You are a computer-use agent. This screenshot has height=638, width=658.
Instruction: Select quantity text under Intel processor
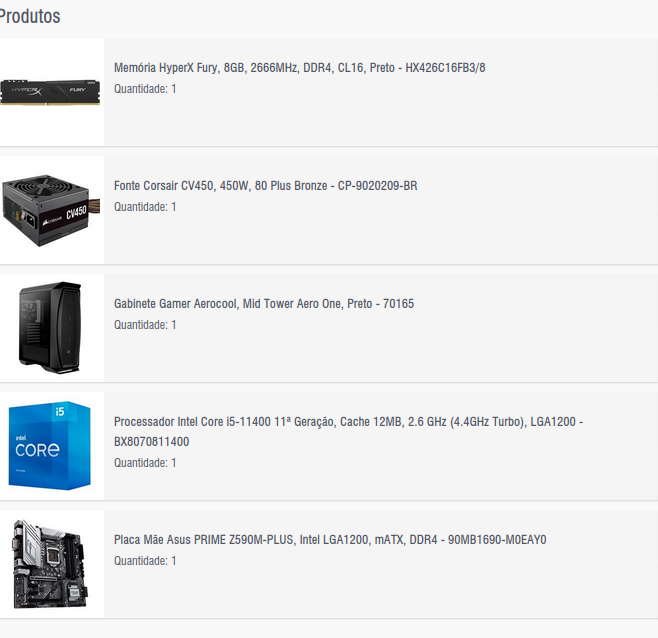145,463
